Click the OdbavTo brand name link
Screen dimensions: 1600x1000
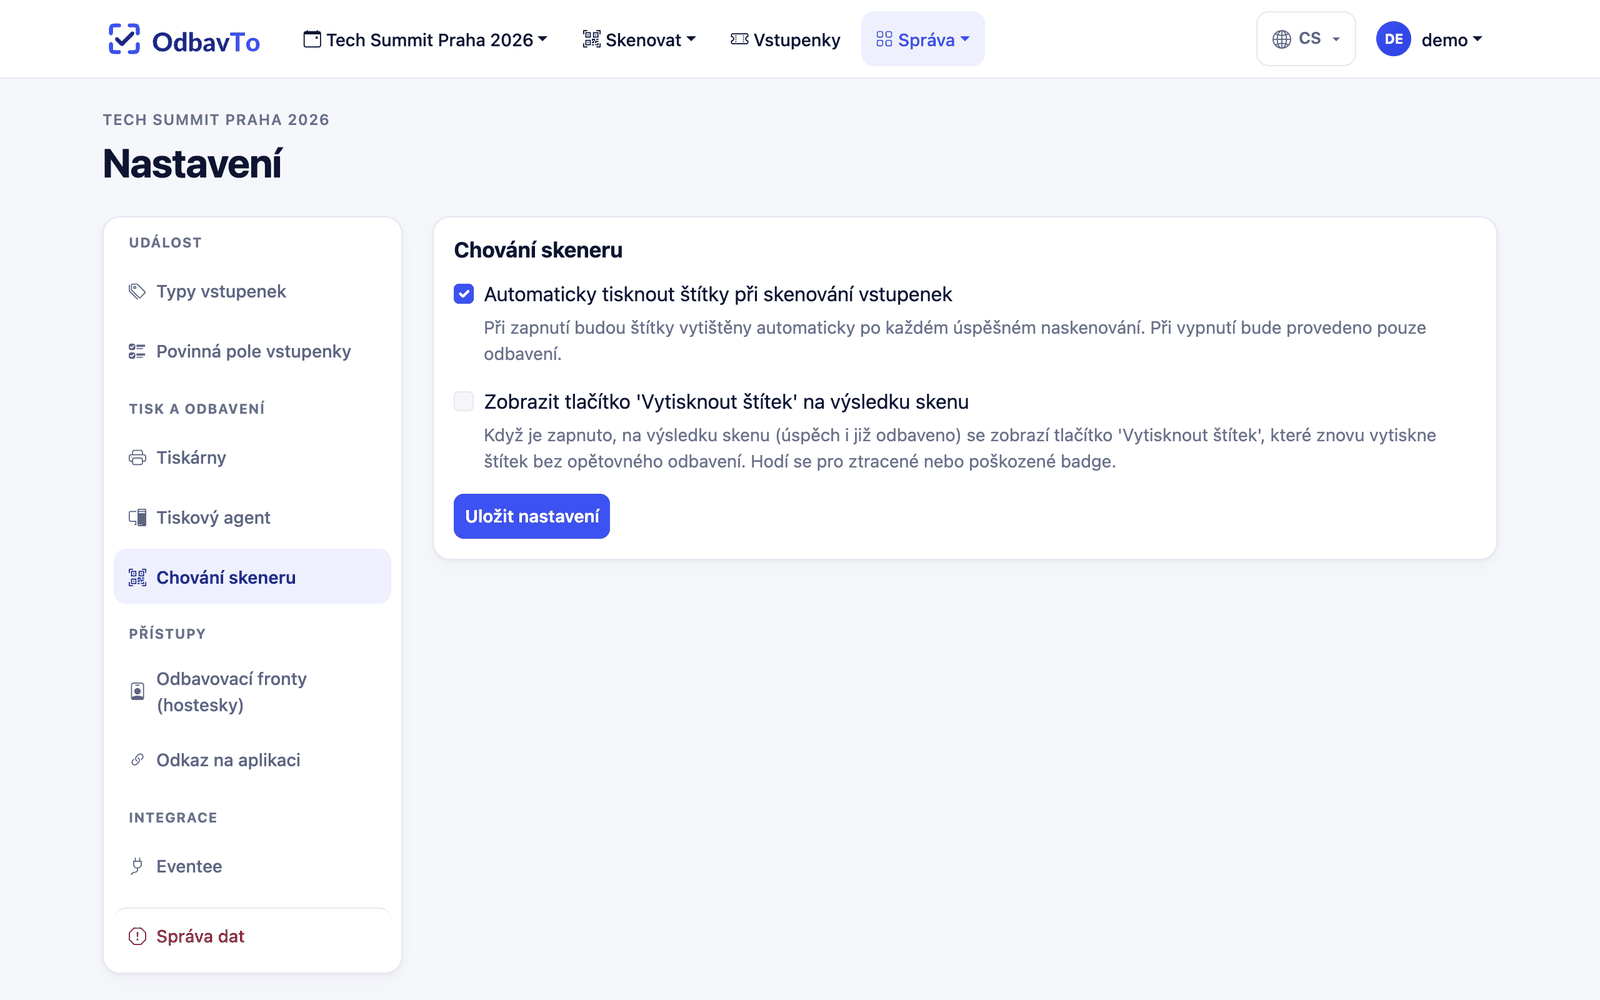click(x=206, y=41)
